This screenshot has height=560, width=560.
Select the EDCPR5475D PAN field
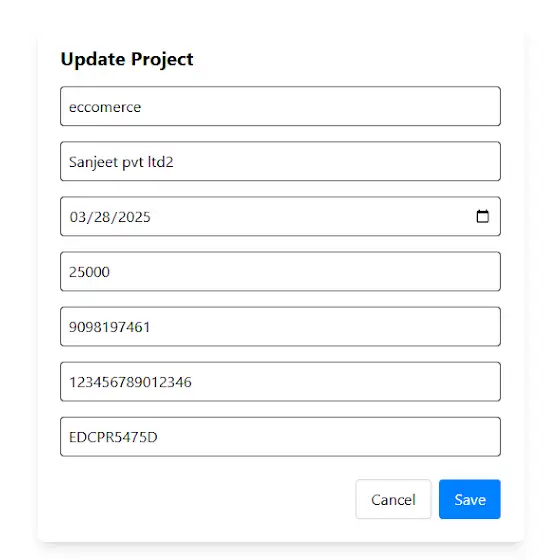(280, 436)
